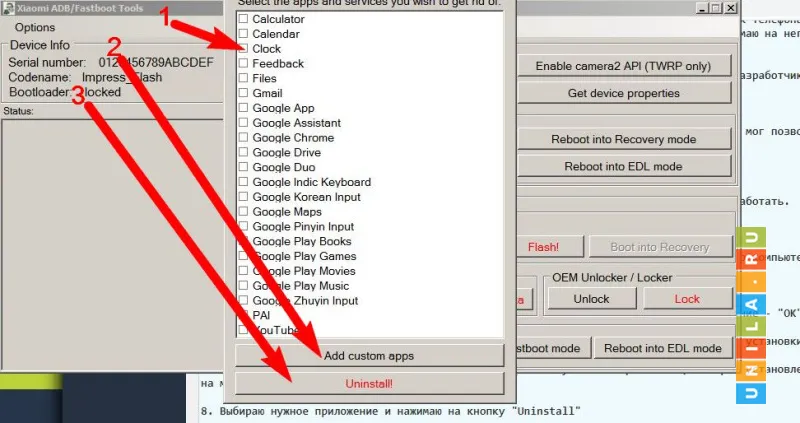Select the Google Drive checkbox
The width and height of the screenshot is (800, 423).
pos(244,152)
